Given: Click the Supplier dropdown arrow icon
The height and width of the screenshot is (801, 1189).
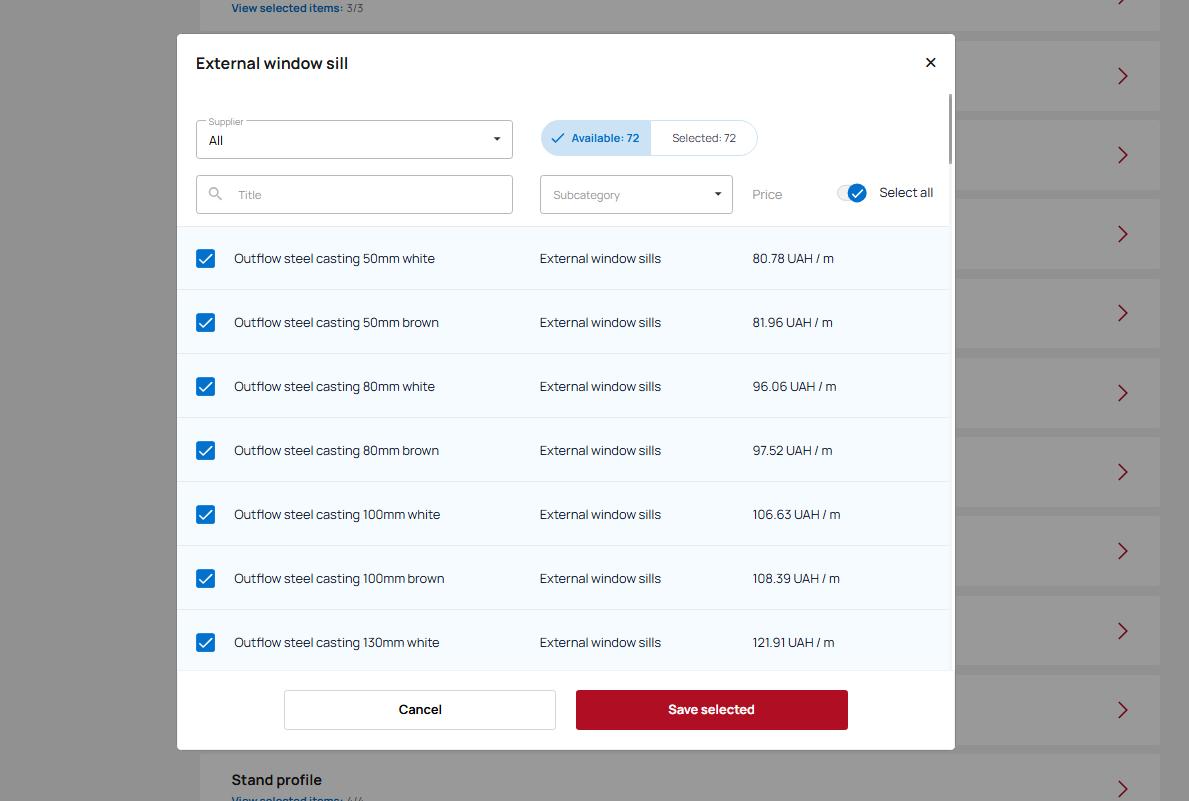Looking at the screenshot, I should click(x=496, y=139).
